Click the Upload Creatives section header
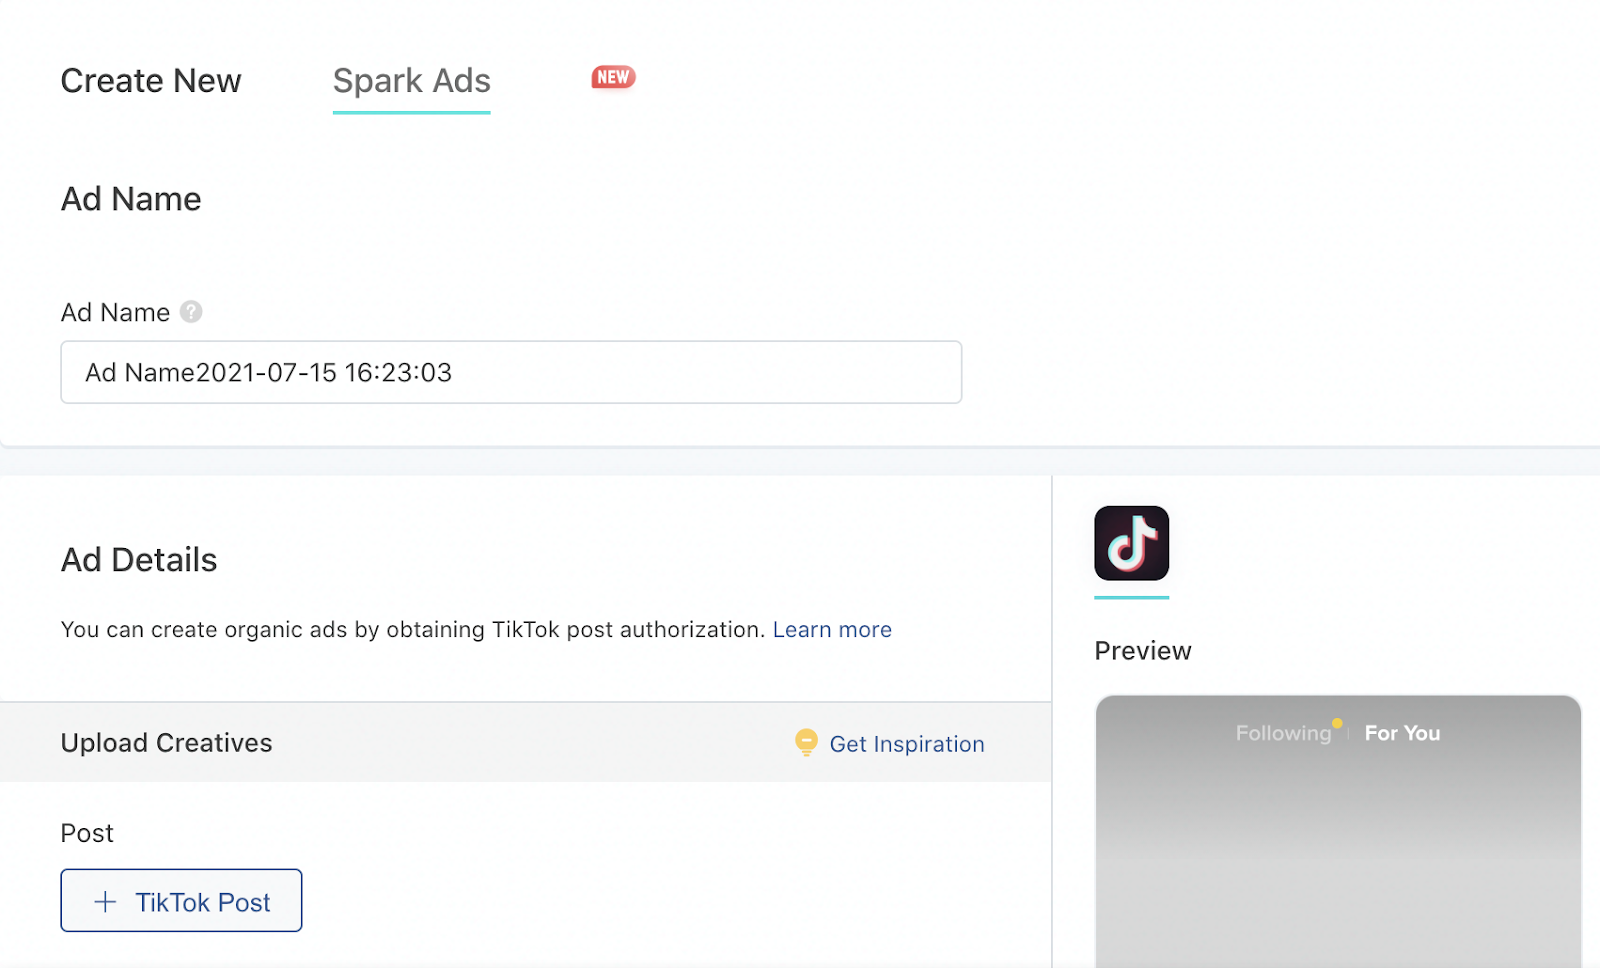This screenshot has height=968, width=1600. (x=167, y=743)
